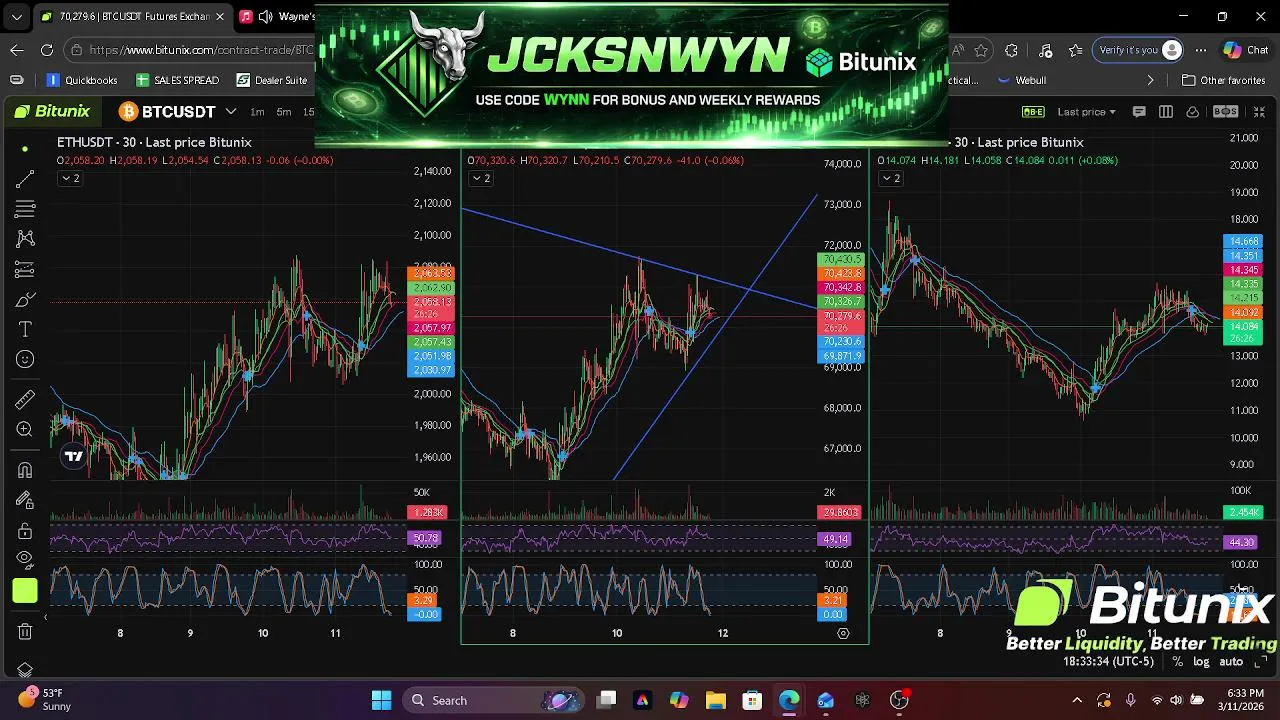Open the browser tab search dropdown

point(16,17)
